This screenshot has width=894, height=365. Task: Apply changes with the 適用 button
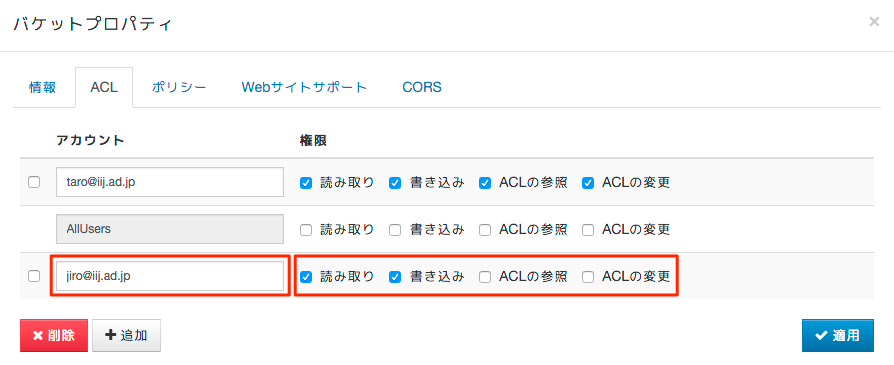(x=838, y=335)
